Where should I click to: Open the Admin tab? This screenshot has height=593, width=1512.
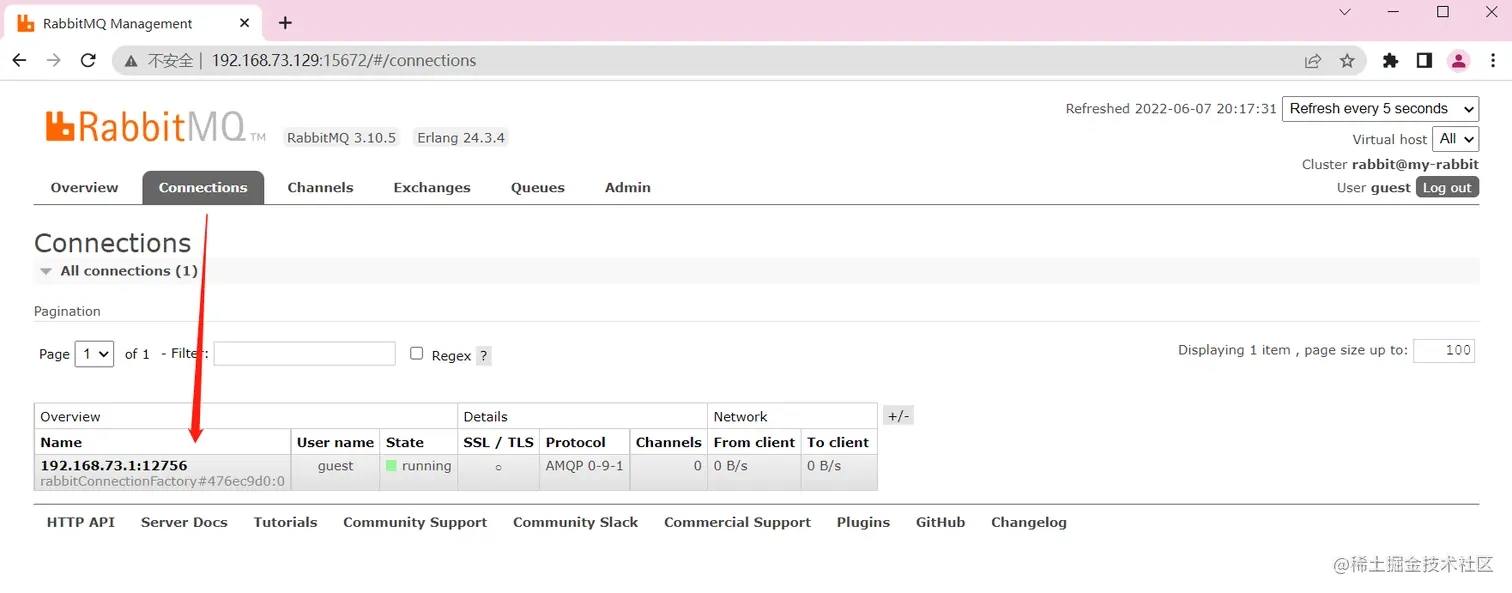click(x=628, y=187)
